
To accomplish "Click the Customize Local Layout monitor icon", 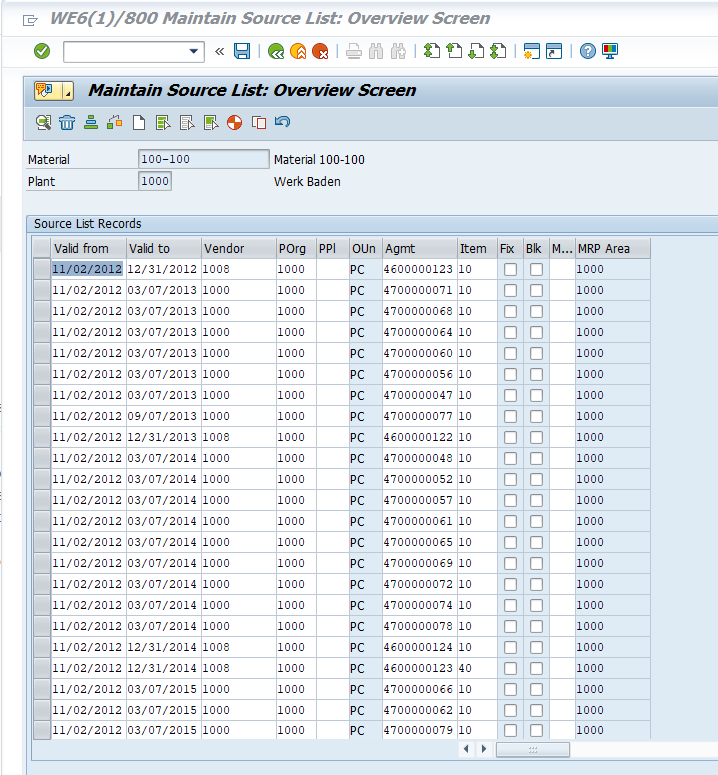I will click(610, 51).
